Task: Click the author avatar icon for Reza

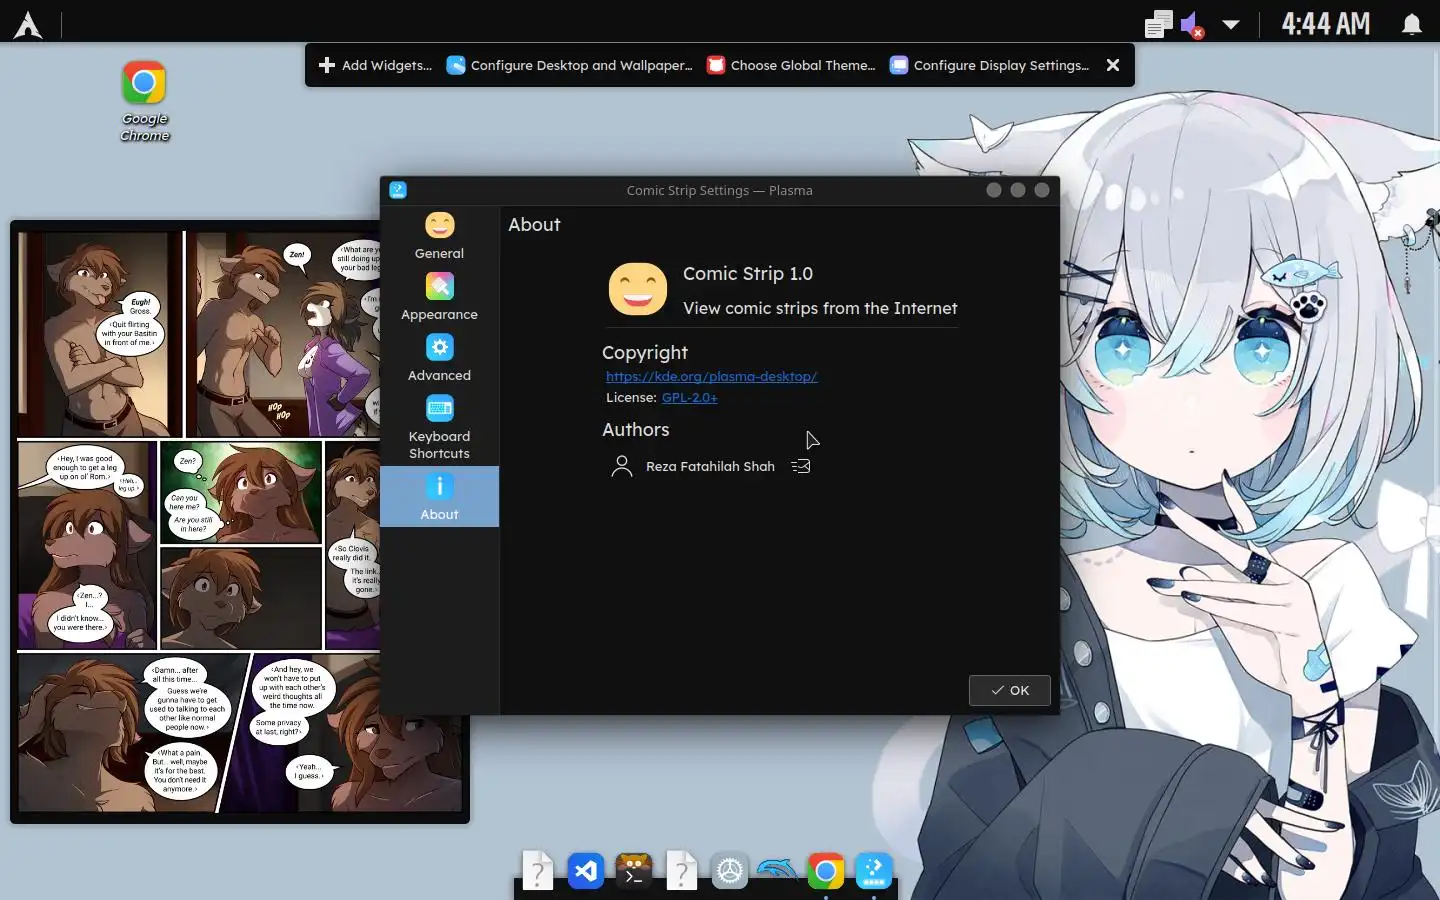Action: [622, 466]
